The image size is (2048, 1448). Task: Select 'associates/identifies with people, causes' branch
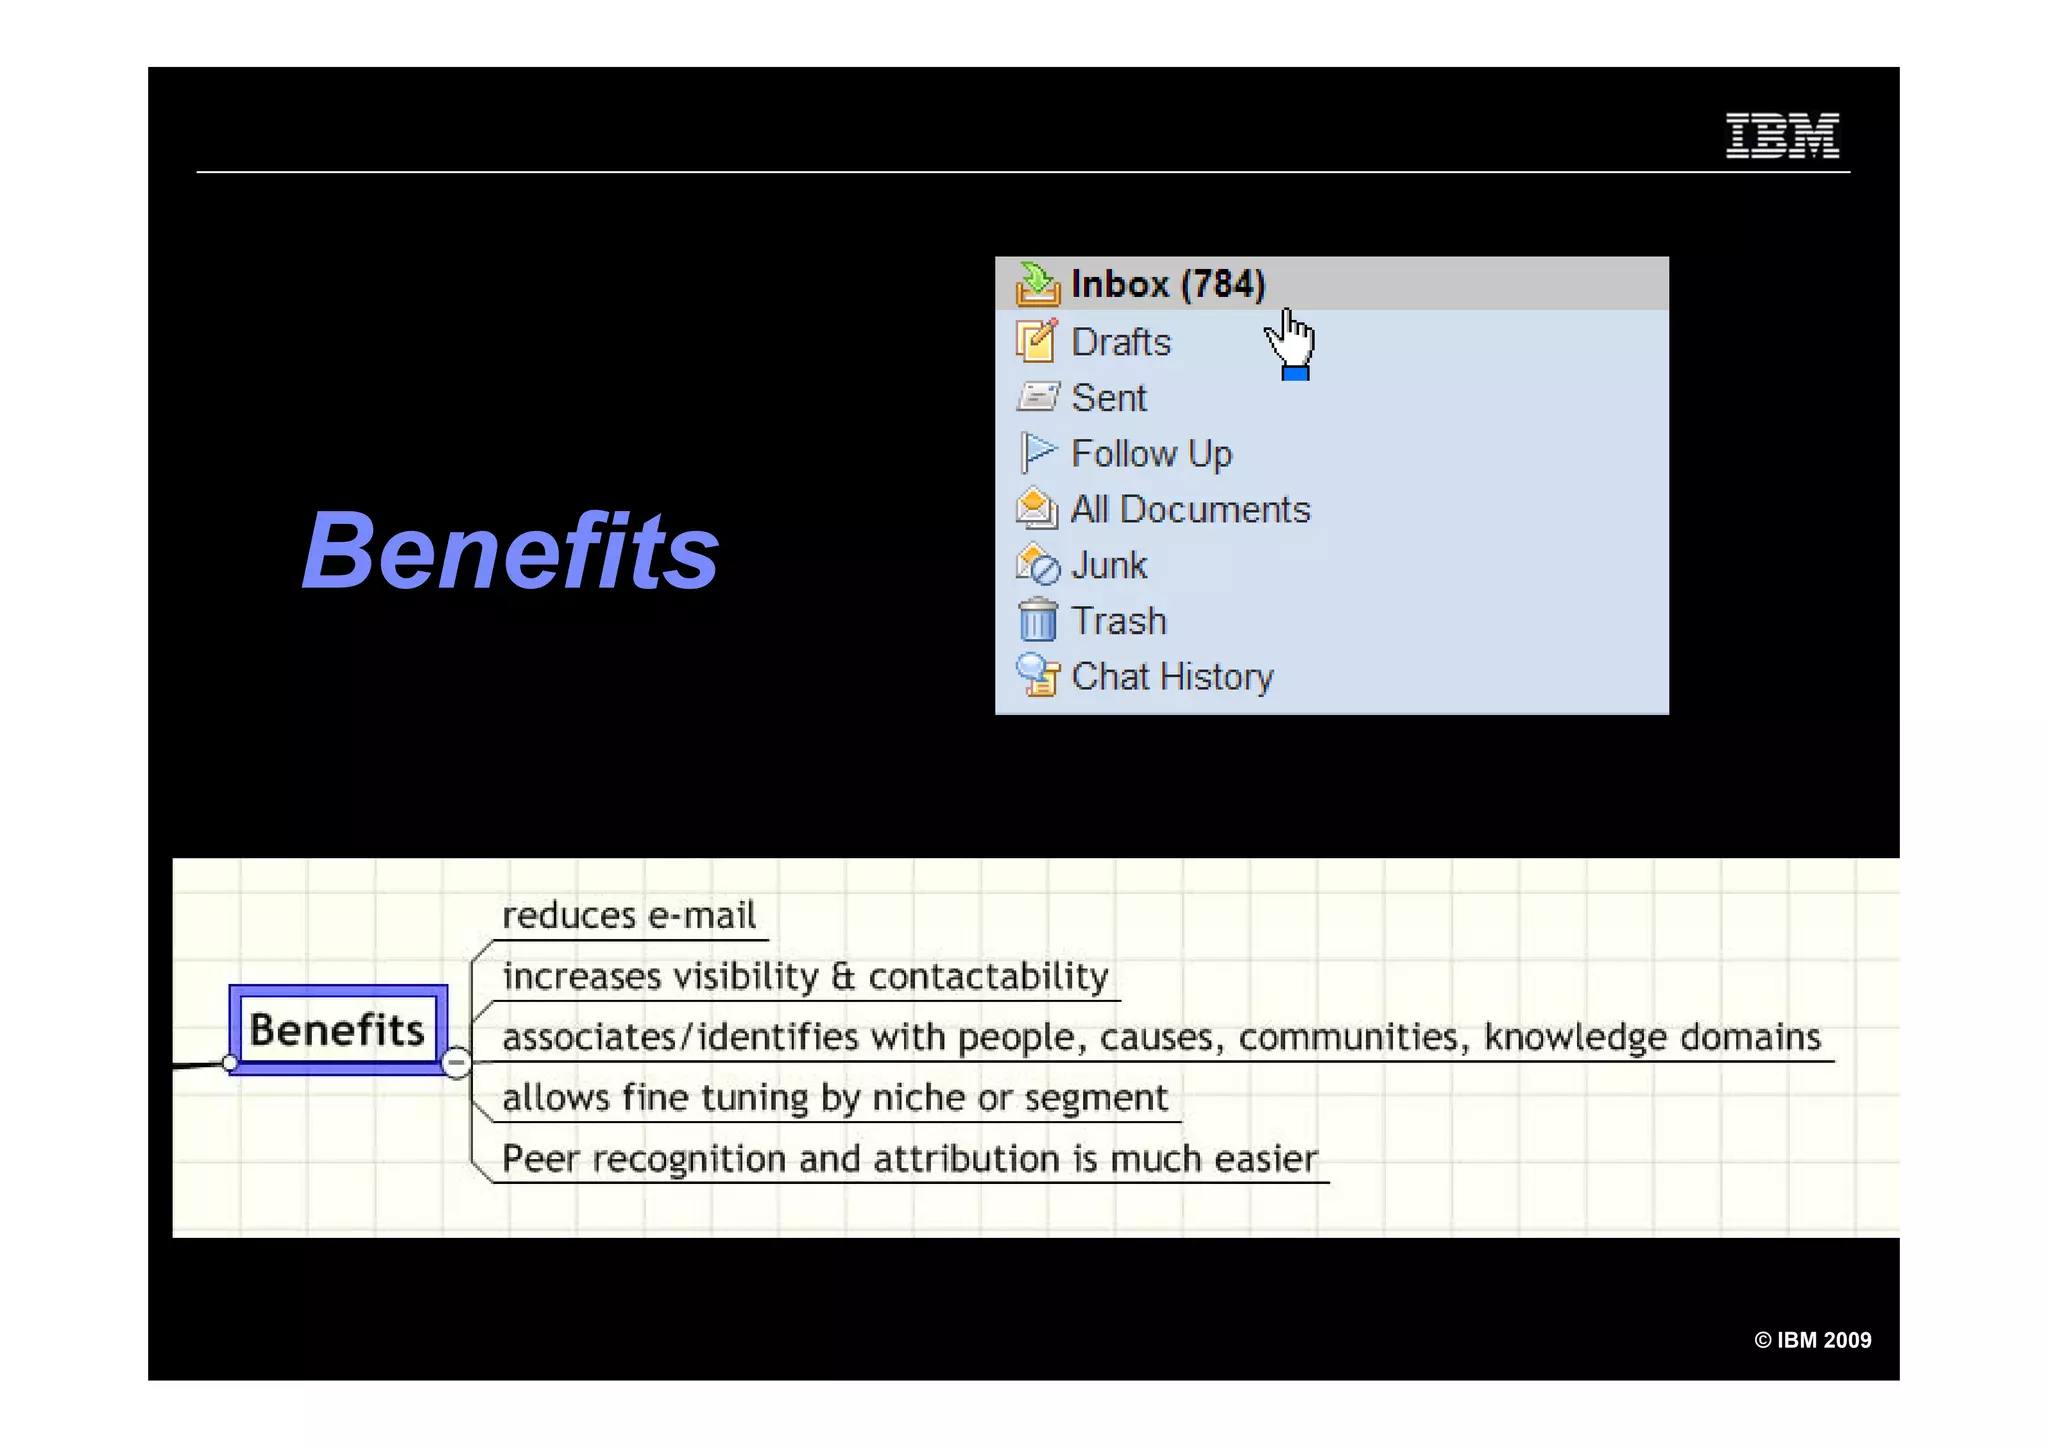coord(1161,1037)
